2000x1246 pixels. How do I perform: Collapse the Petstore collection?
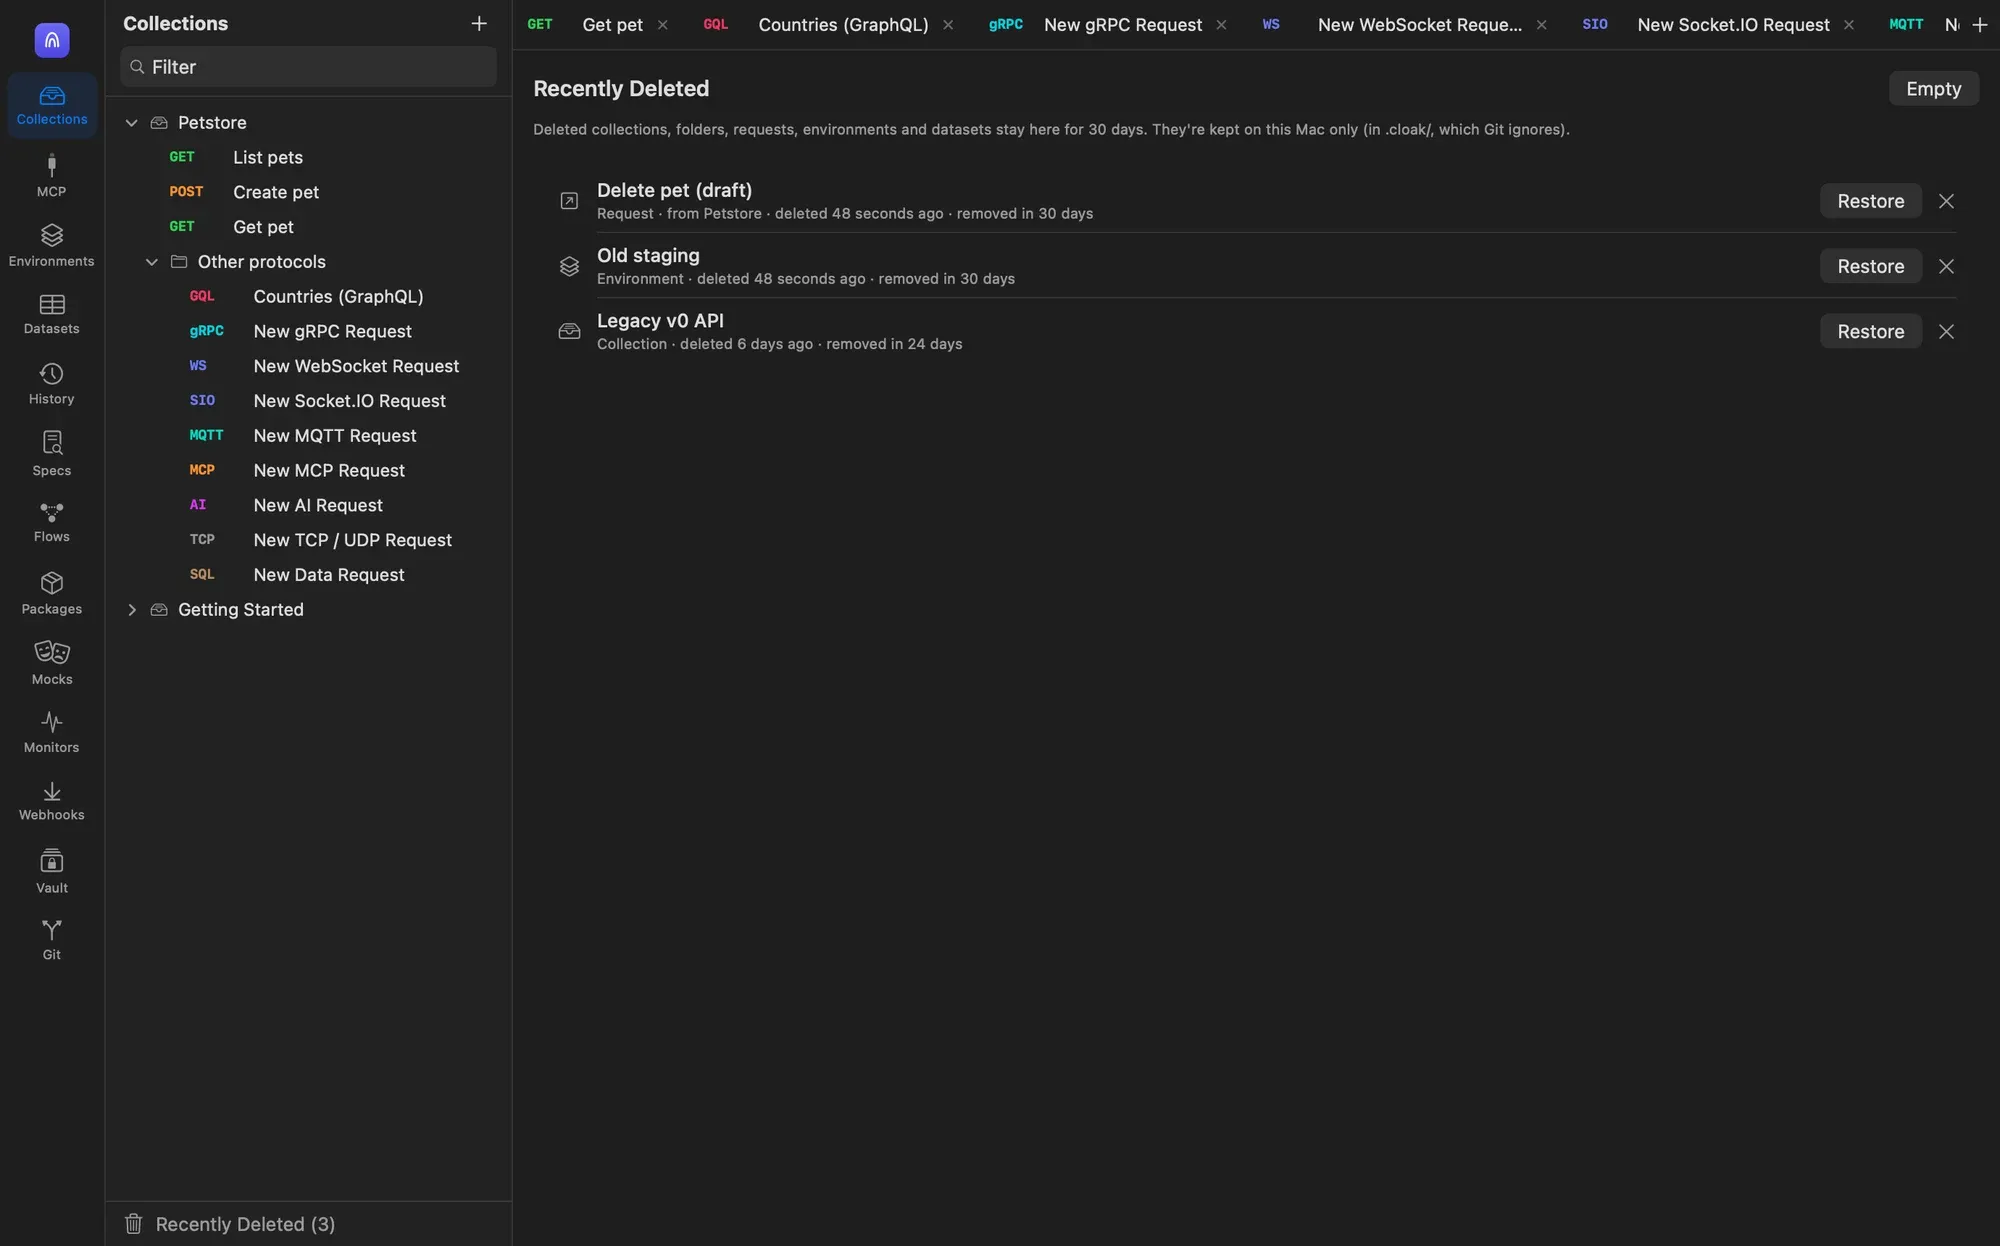(x=131, y=122)
